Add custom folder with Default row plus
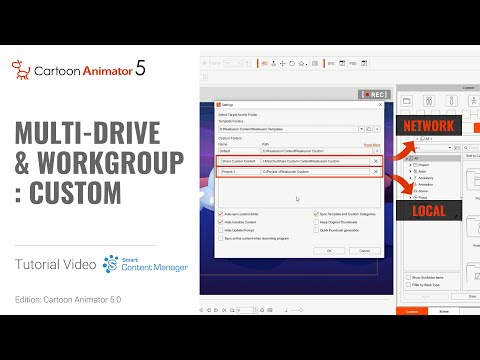Image resolution: width=480 pixels, height=360 pixels. tap(377, 151)
